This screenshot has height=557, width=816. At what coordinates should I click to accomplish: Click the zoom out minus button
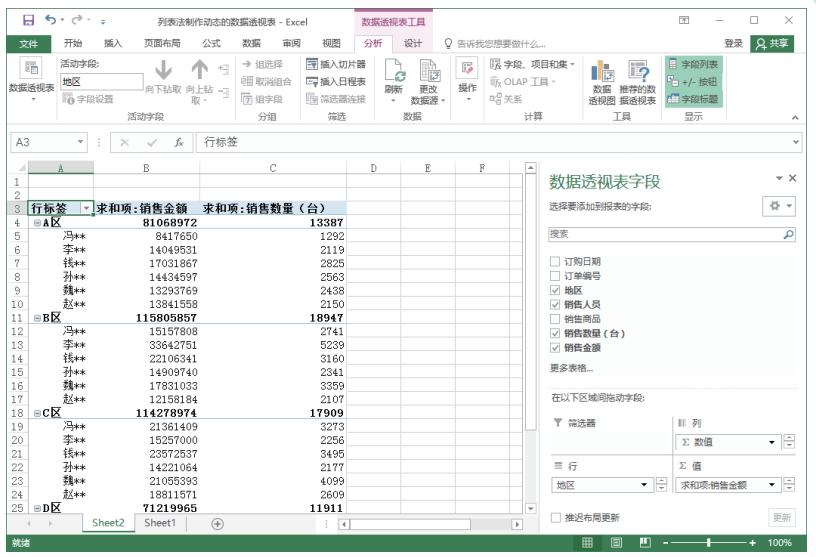point(665,543)
